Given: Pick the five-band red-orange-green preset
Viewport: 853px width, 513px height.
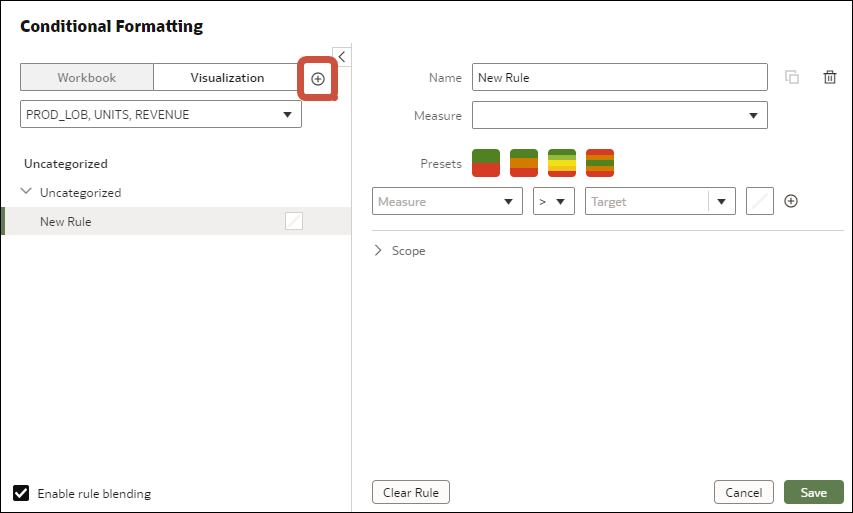Looking at the screenshot, I should [600, 163].
